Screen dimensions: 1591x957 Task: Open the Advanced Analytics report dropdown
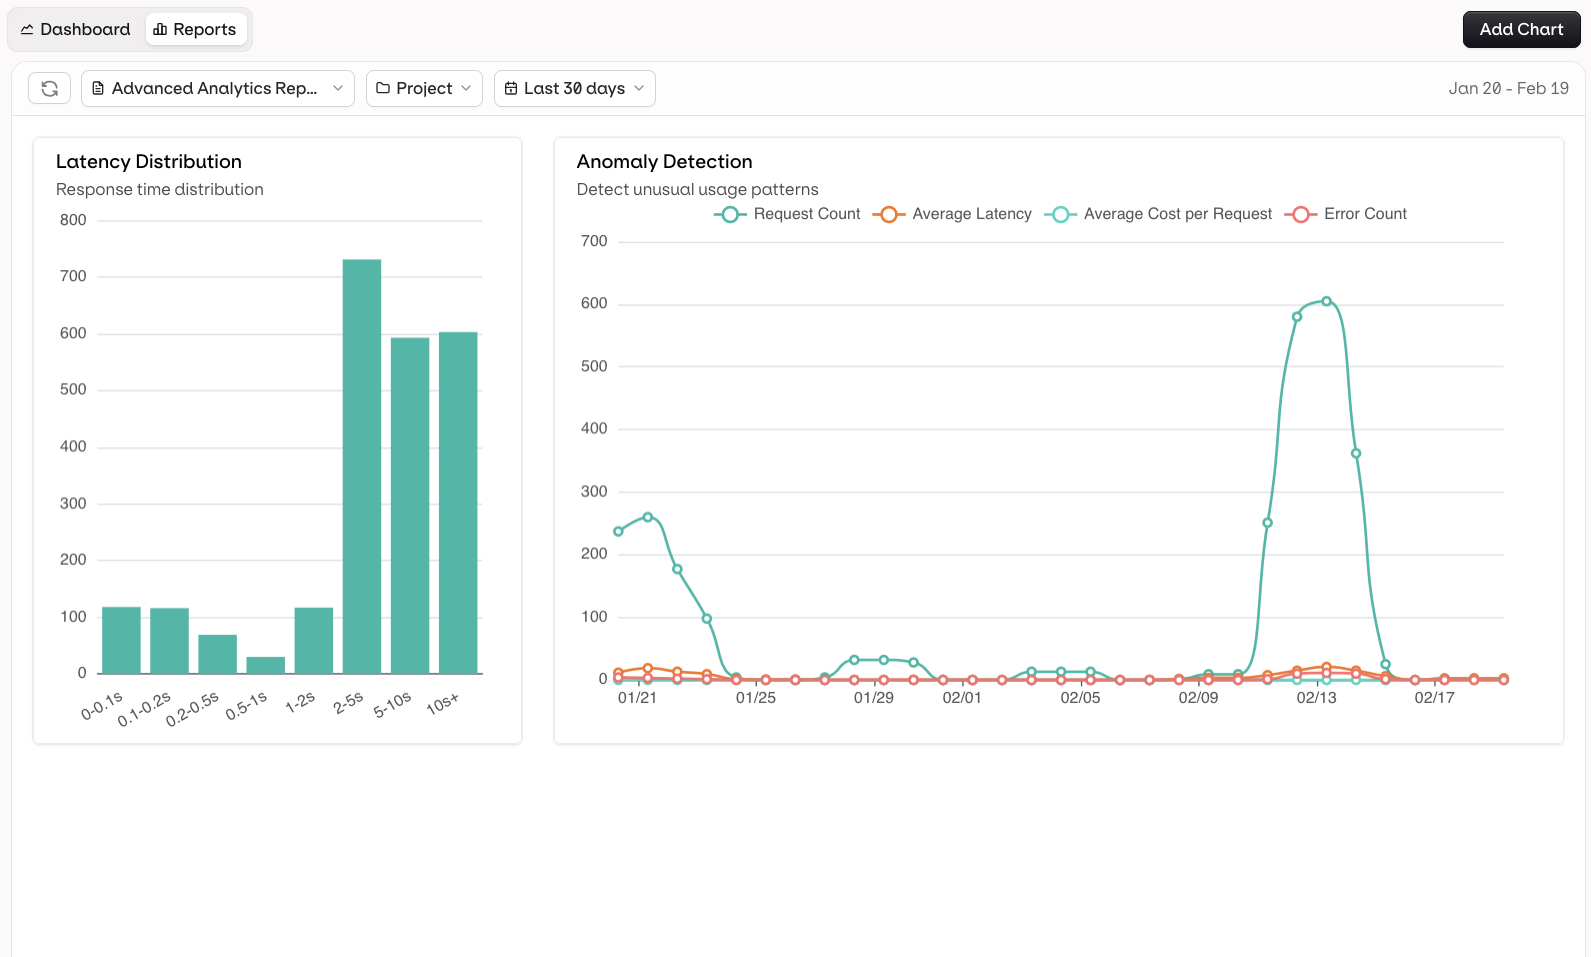218,88
